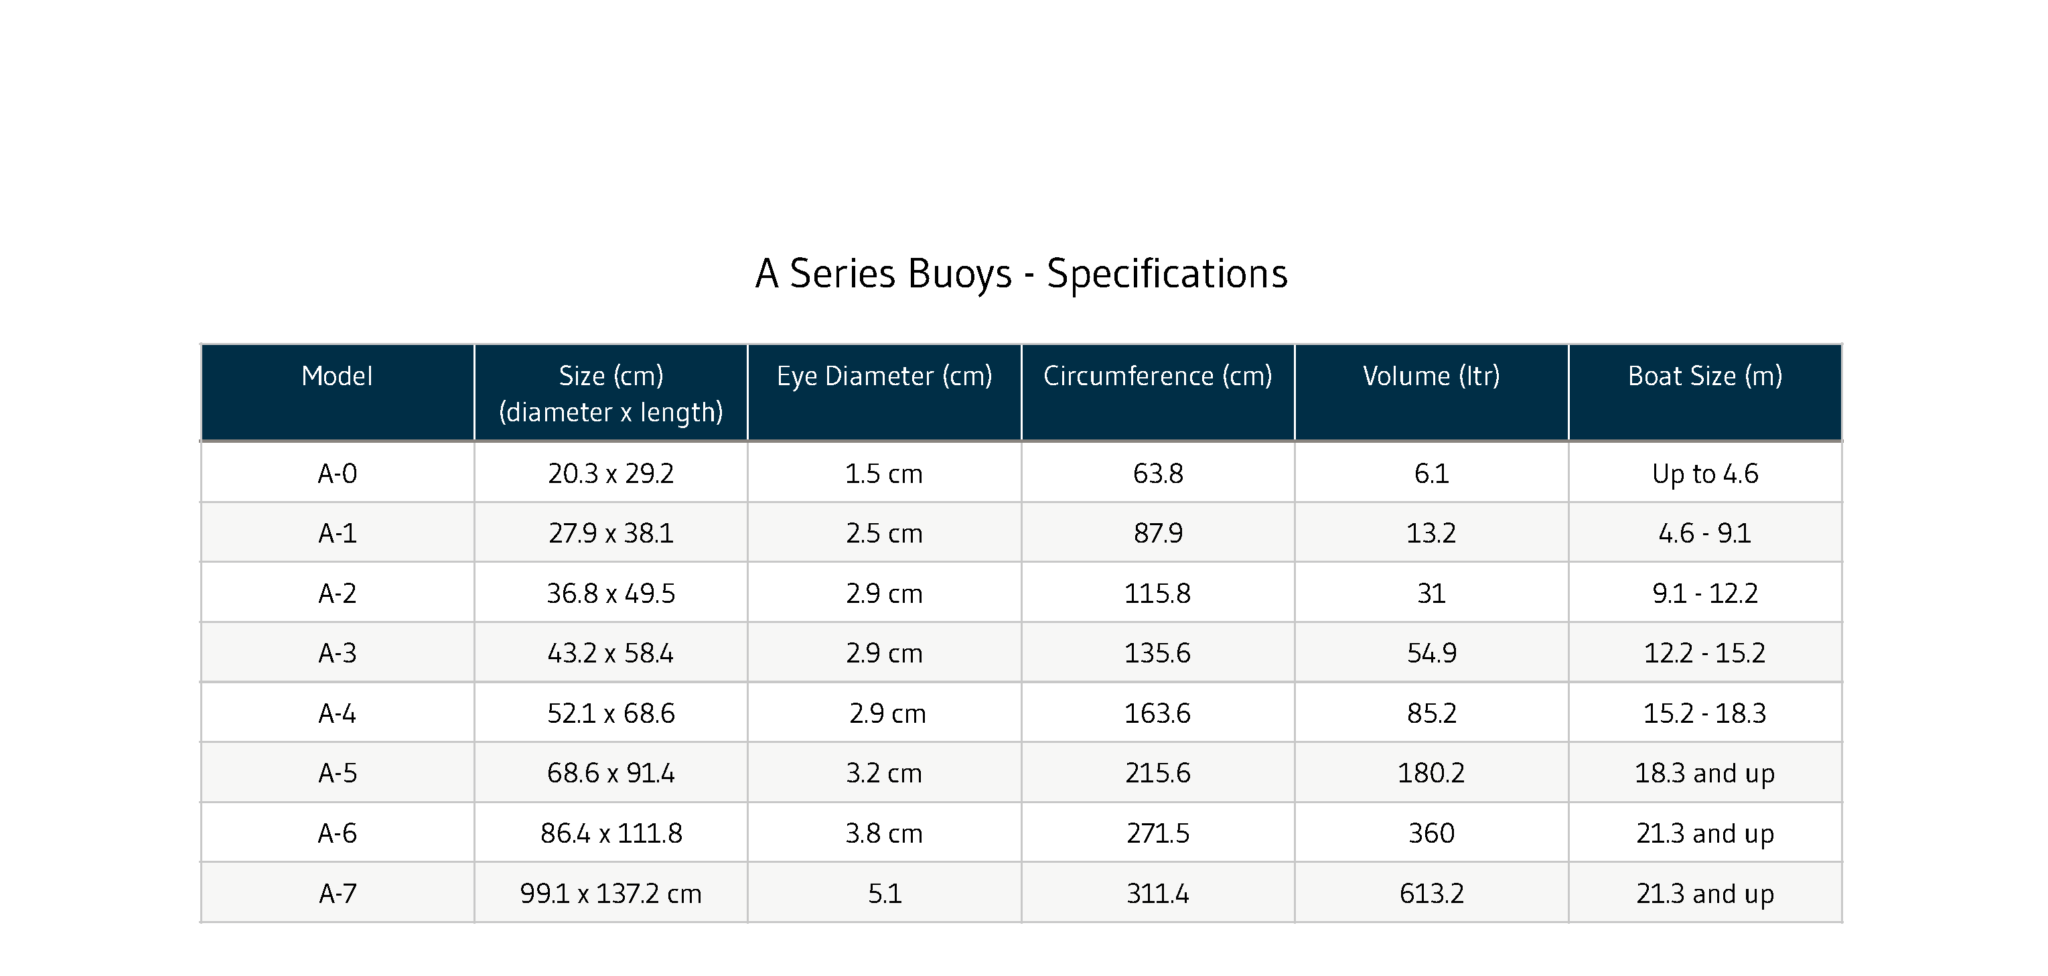
Task: Click the 'Up to 4.6' boat size cell
Action: 1705,474
